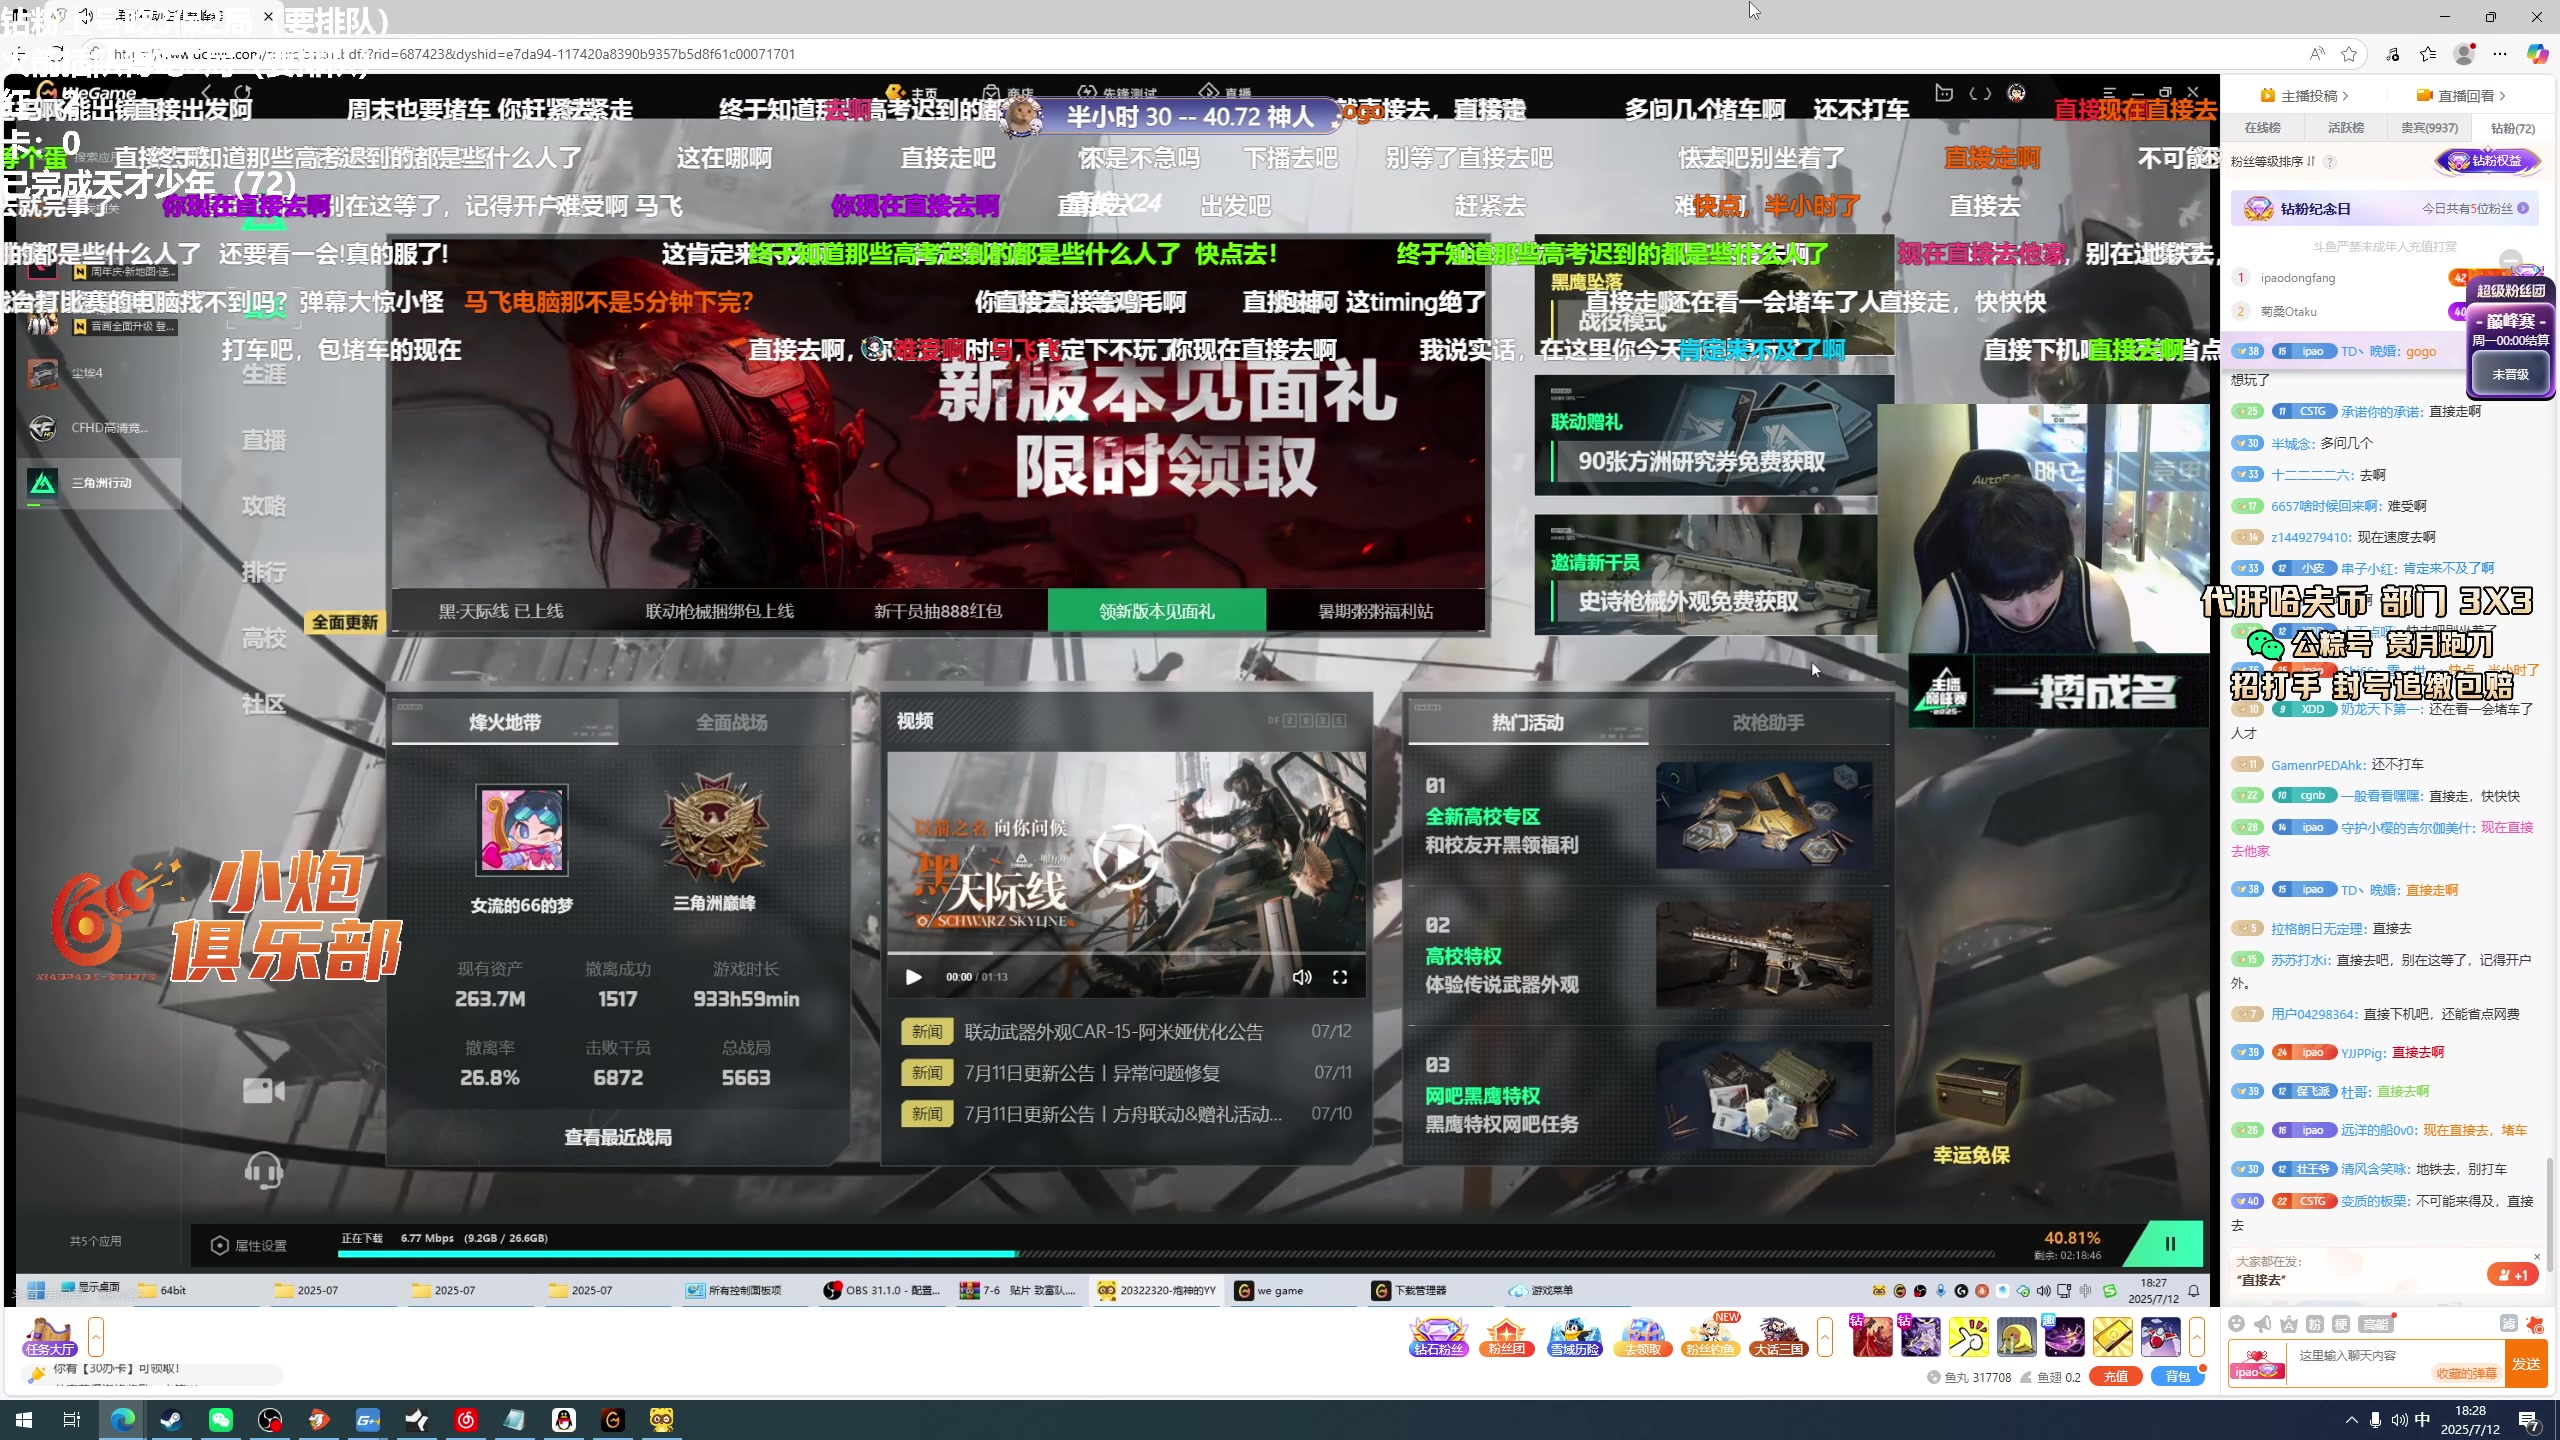Open the 背包 backpack button
The width and height of the screenshot is (2560, 1440).
tap(2177, 1377)
